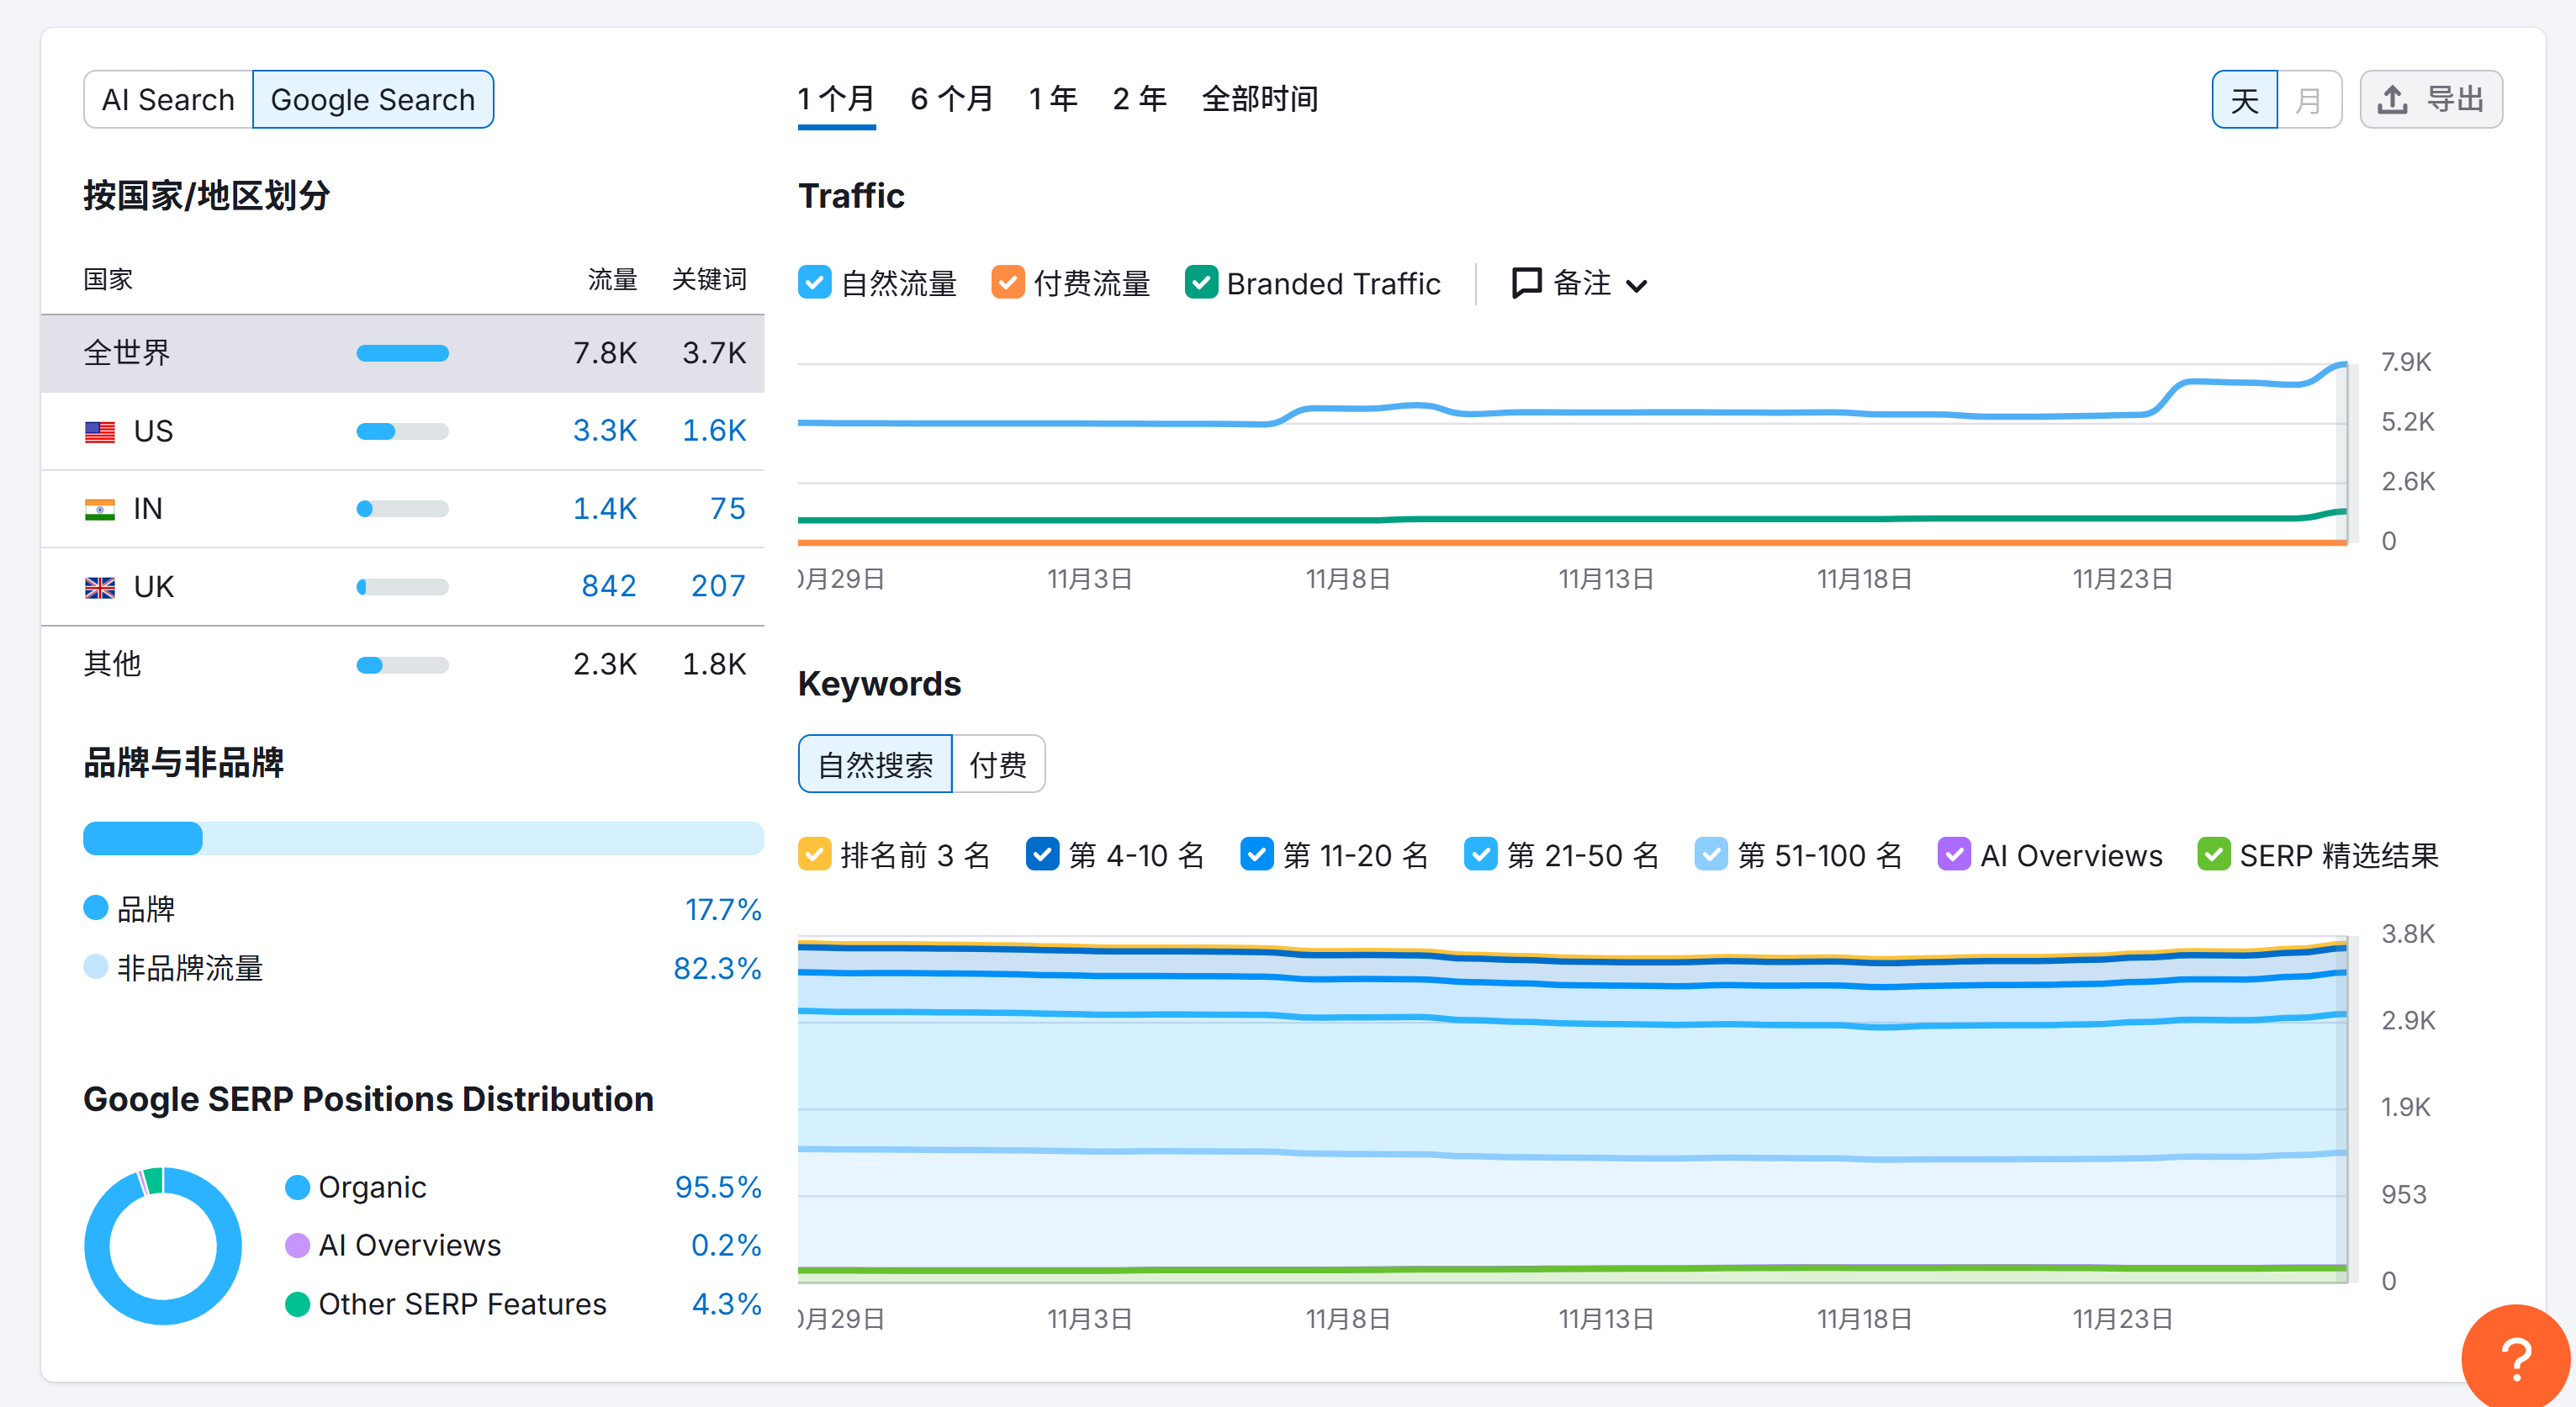This screenshot has width=2576, height=1407.
Task: Click the Organic legend dot
Action: 297,1188
